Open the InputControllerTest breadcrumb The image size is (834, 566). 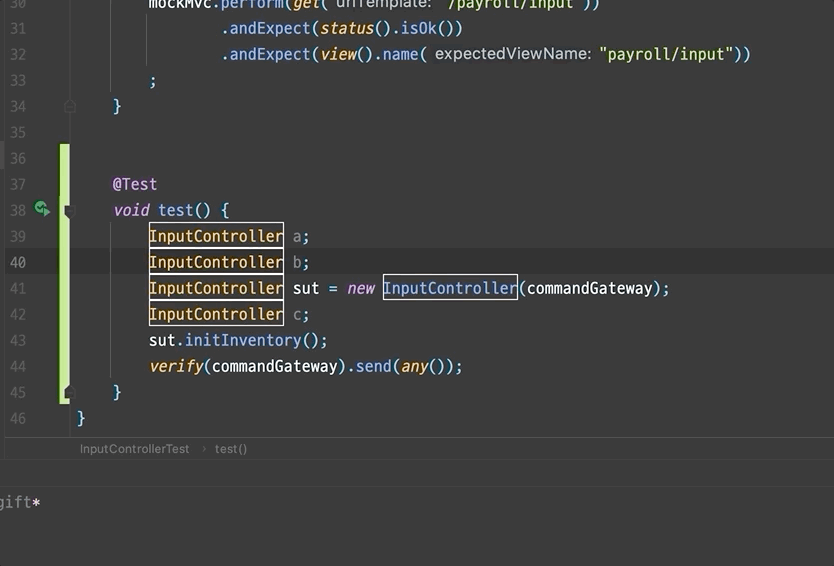point(135,448)
